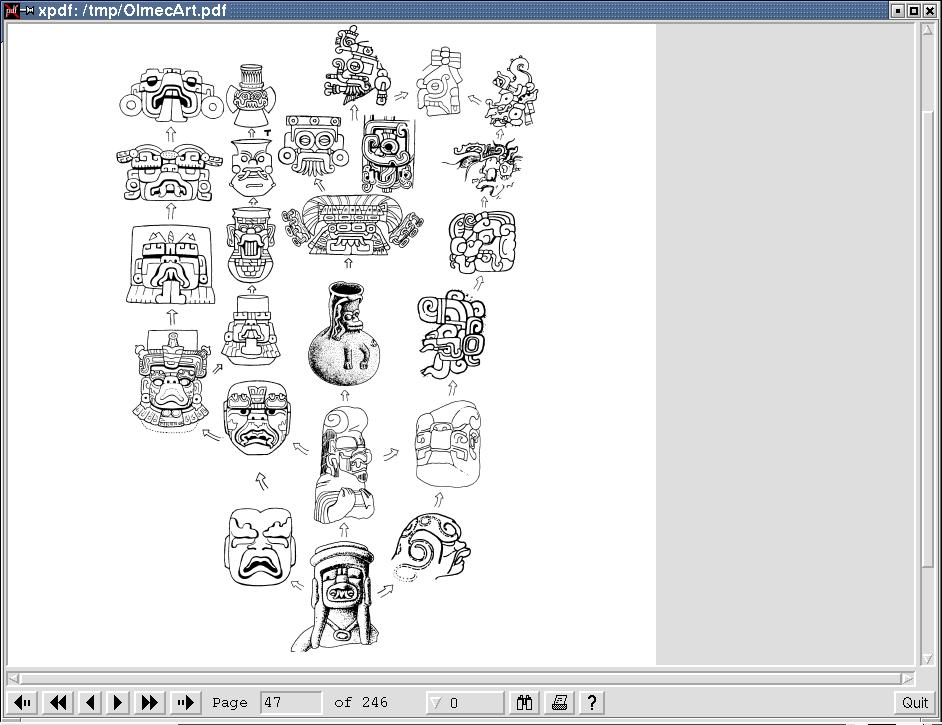Image resolution: width=942 pixels, height=725 pixels.
Task: Click the pin icon in title bar
Action: [x=27, y=10]
